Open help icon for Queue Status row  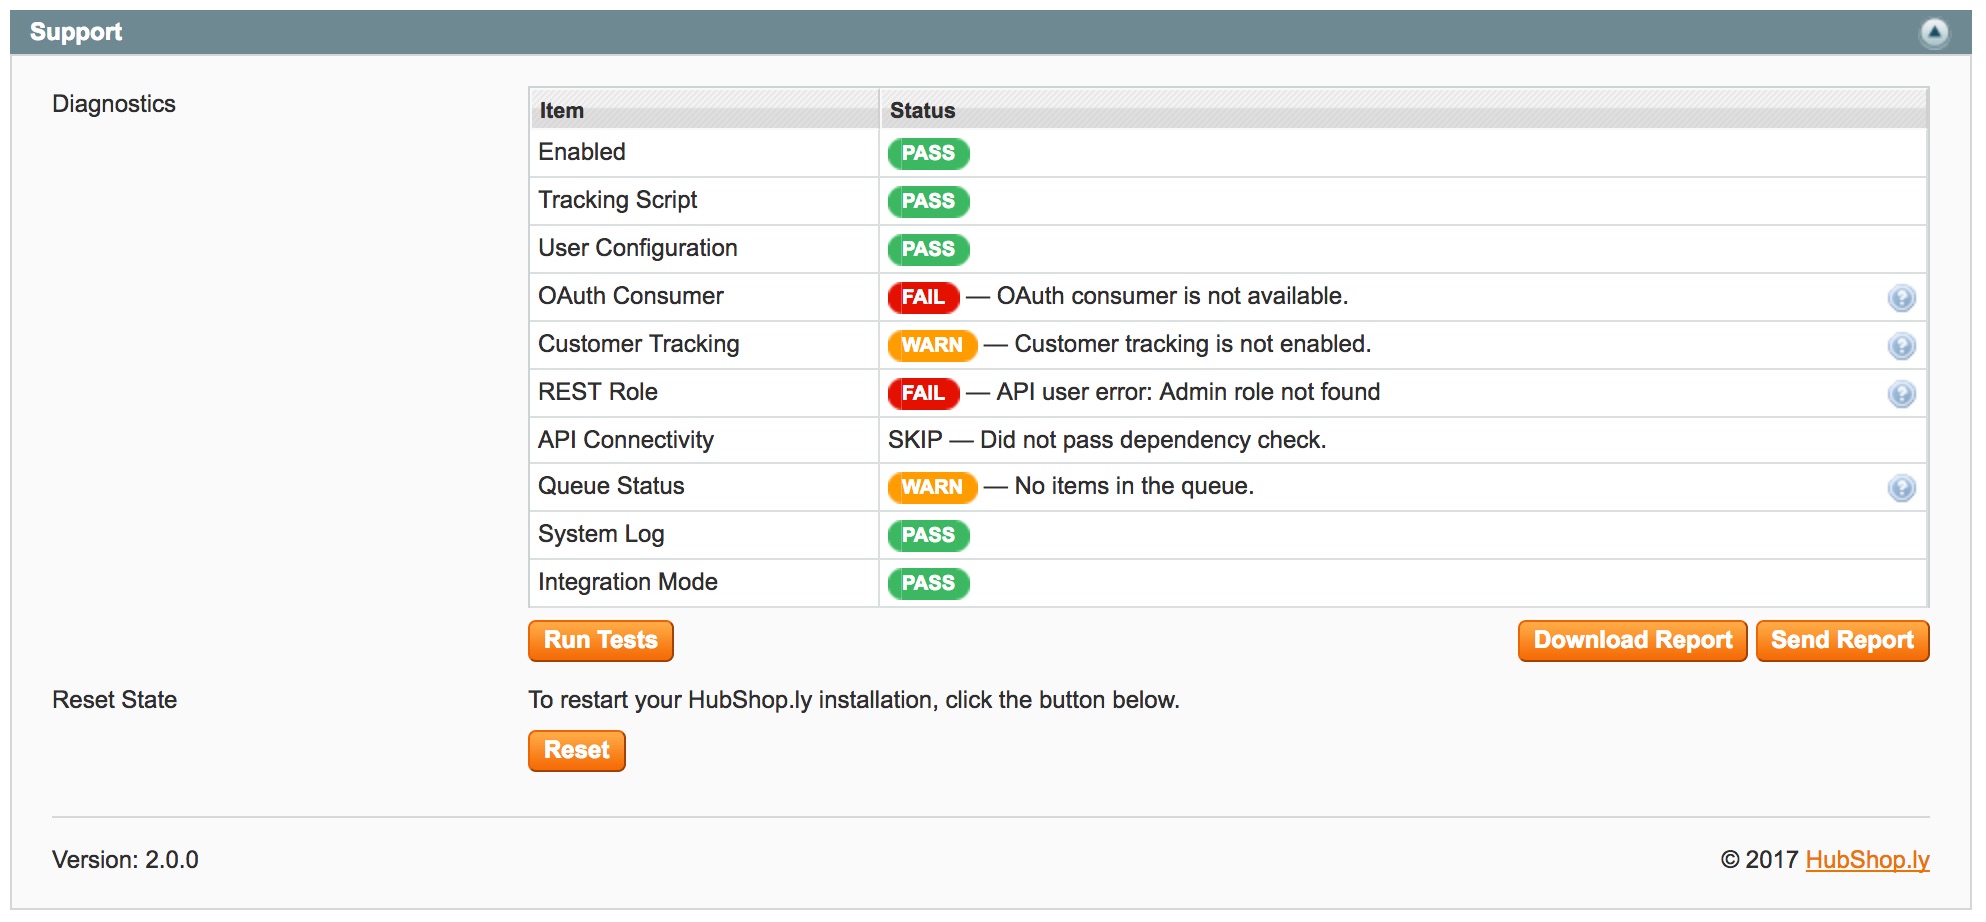tap(1901, 488)
